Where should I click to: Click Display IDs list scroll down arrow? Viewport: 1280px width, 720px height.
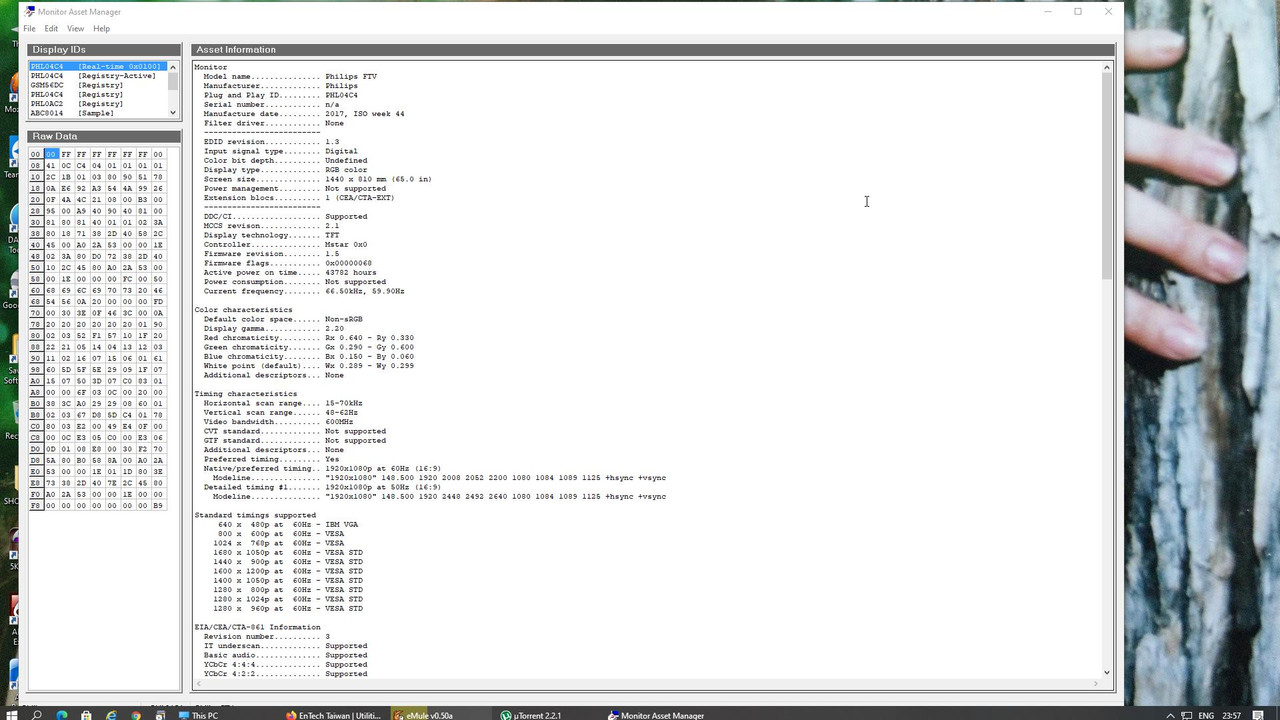point(173,113)
